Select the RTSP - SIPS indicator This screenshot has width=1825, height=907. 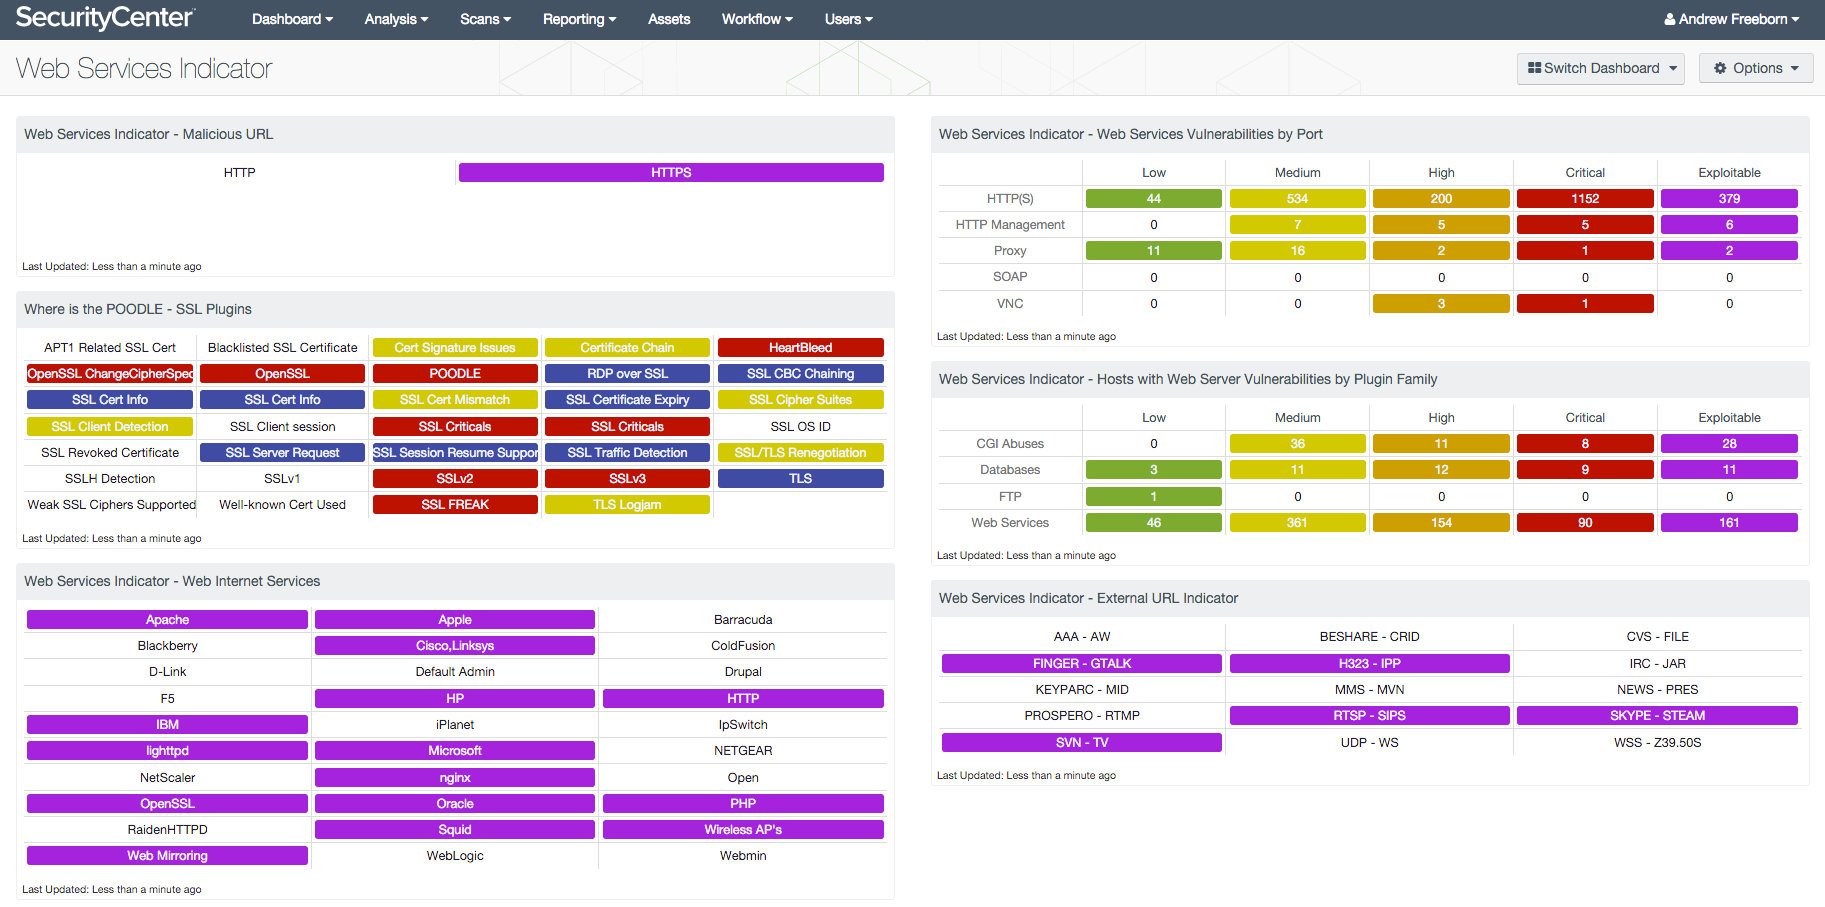1369,716
